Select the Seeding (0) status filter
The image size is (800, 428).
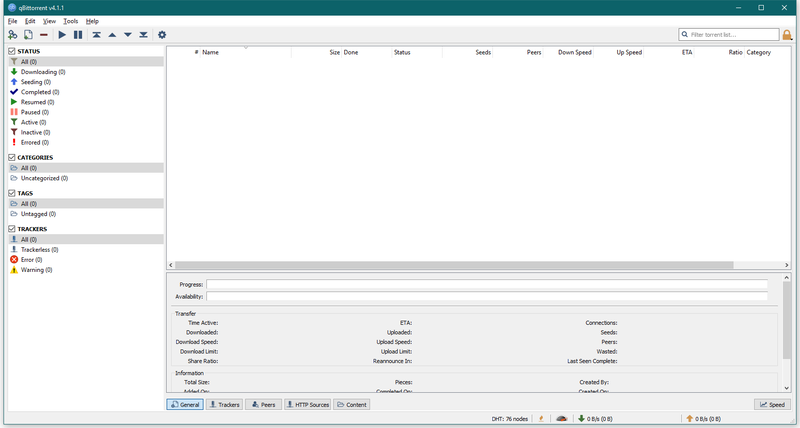pyautogui.click(x=86, y=82)
